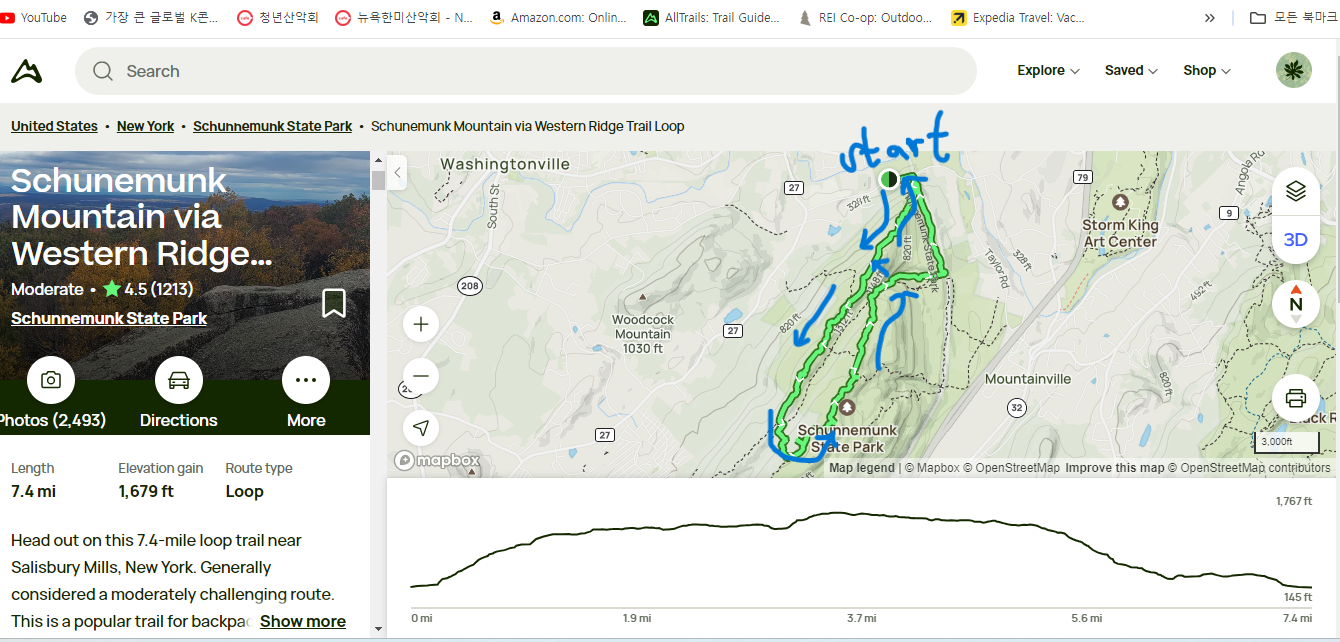Center map on my location
This screenshot has width=1340, height=642.
(421, 428)
